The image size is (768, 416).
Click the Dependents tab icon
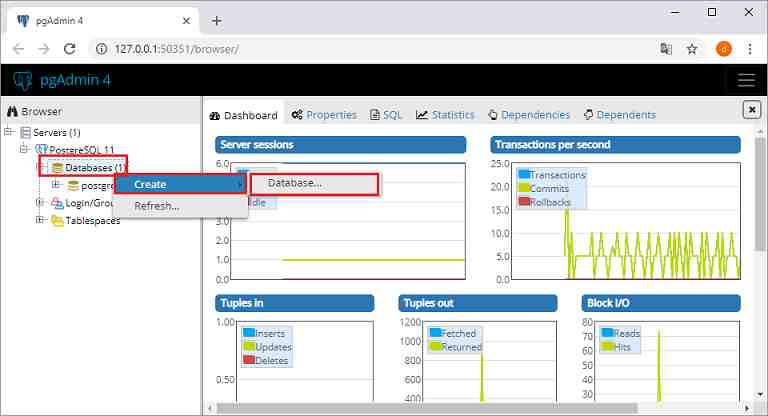[x=588, y=115]
